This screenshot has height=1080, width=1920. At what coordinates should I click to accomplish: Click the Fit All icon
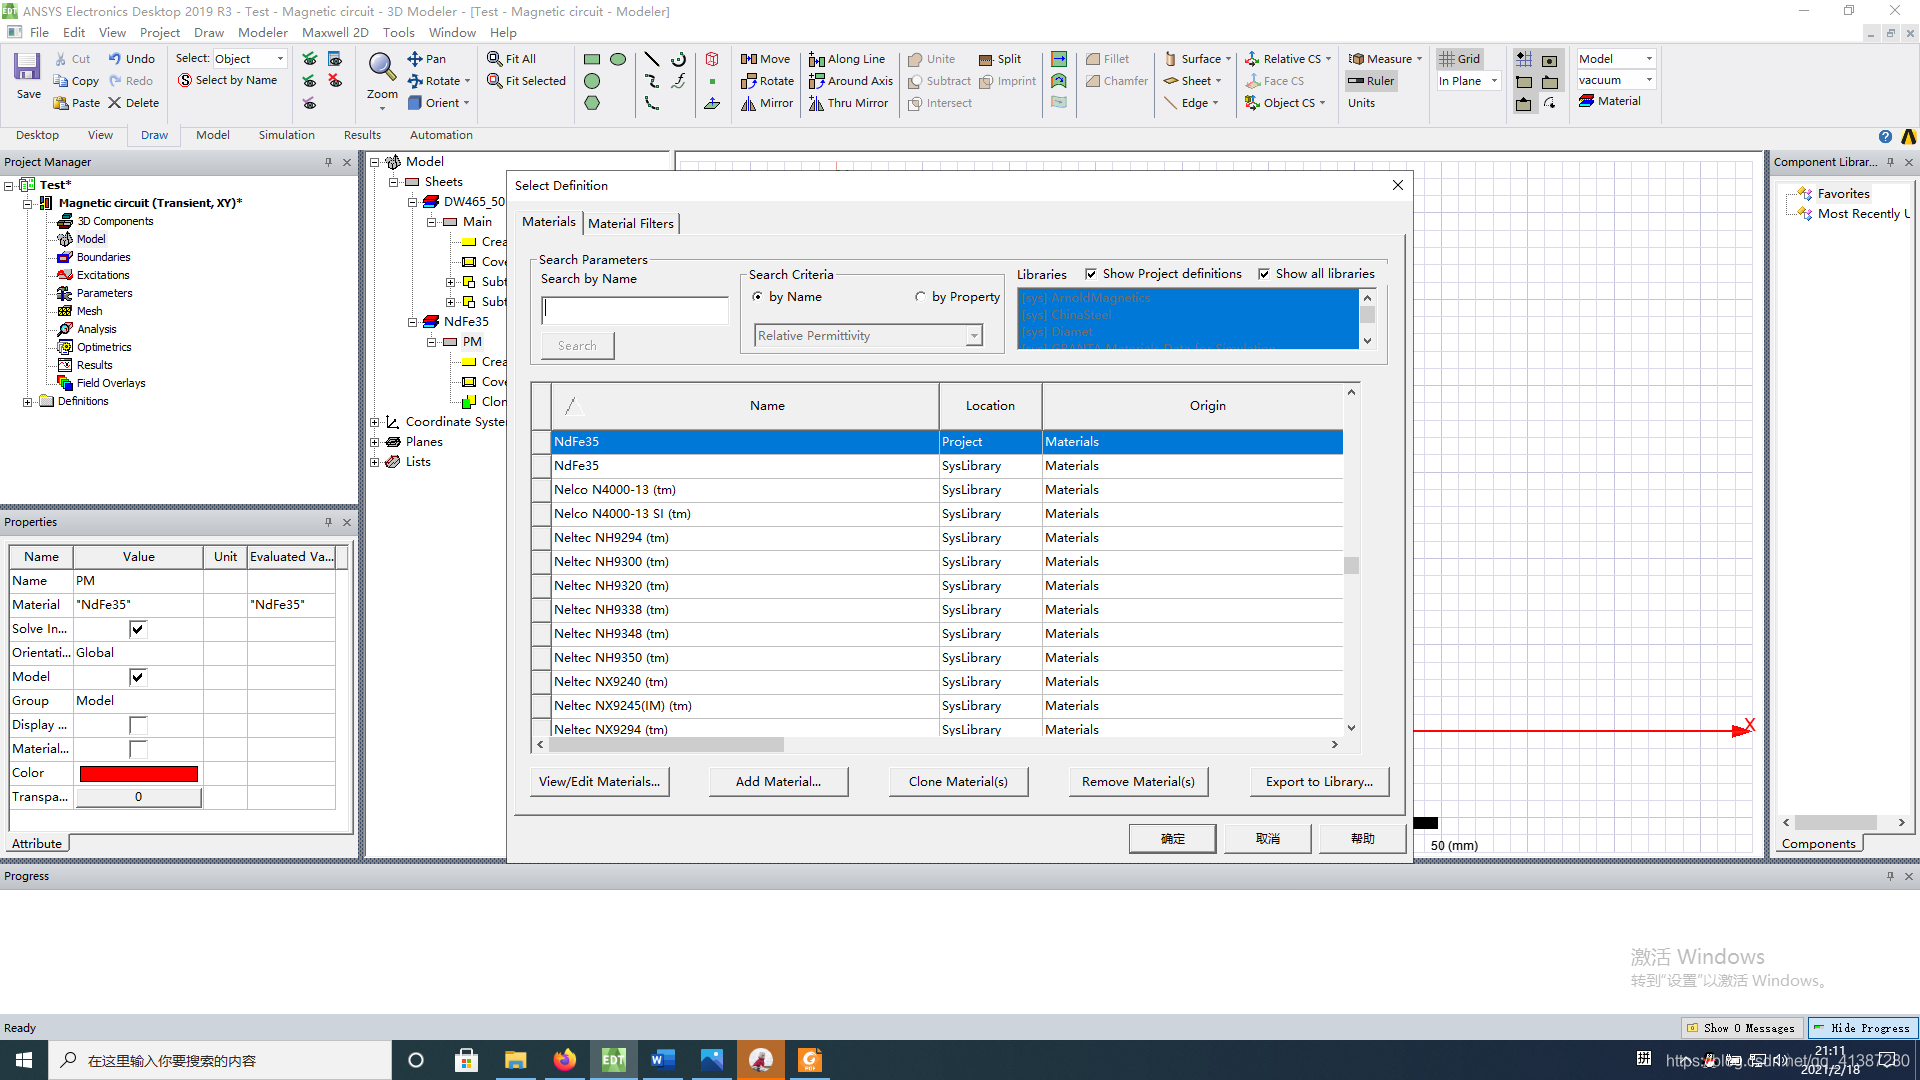pos(494,59)
